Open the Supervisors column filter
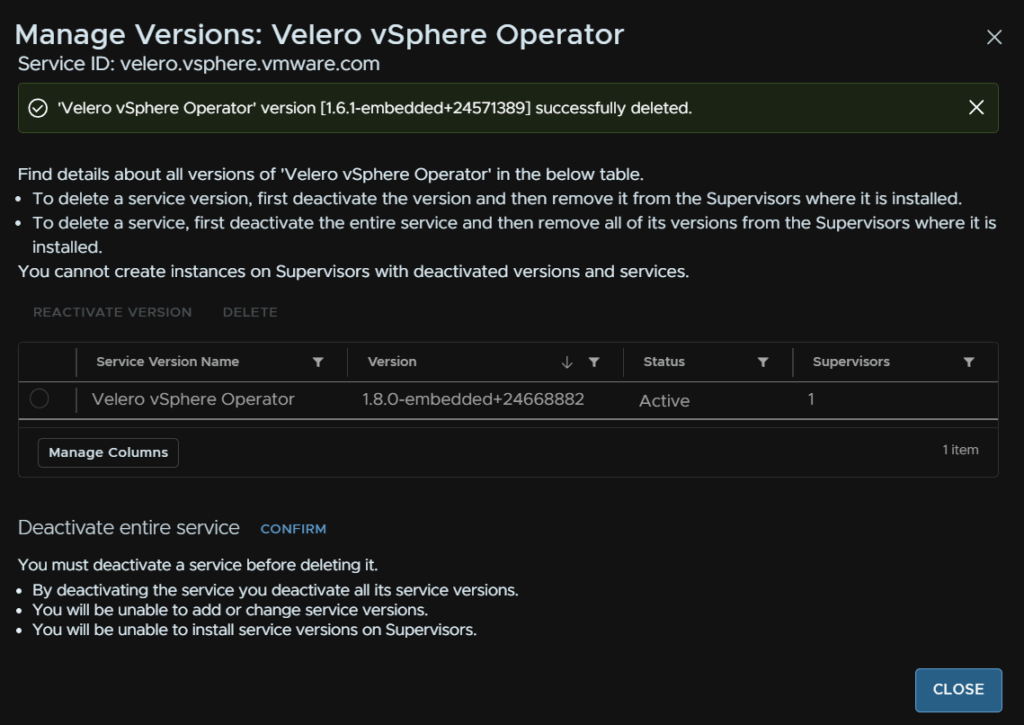This screenshot has height=725, width=1024. click(x=969, y=362)
